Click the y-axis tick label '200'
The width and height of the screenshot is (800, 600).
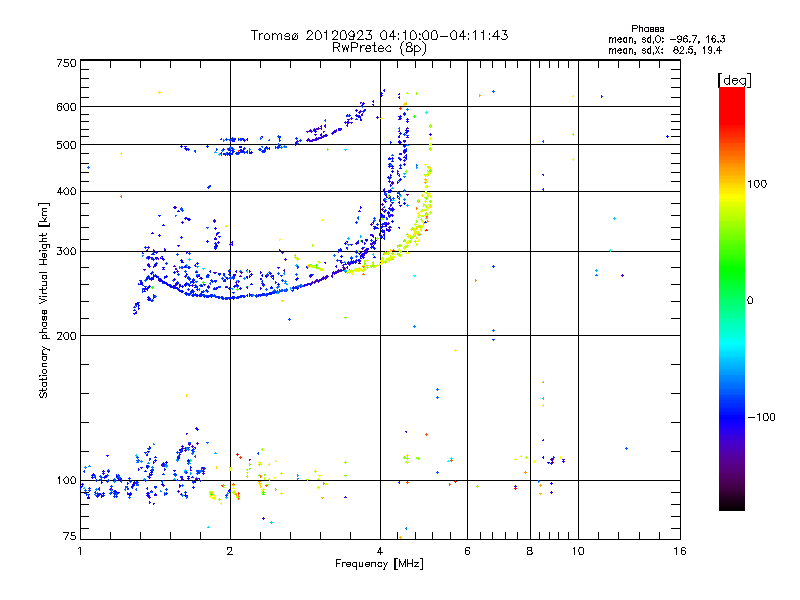(66, 336)
